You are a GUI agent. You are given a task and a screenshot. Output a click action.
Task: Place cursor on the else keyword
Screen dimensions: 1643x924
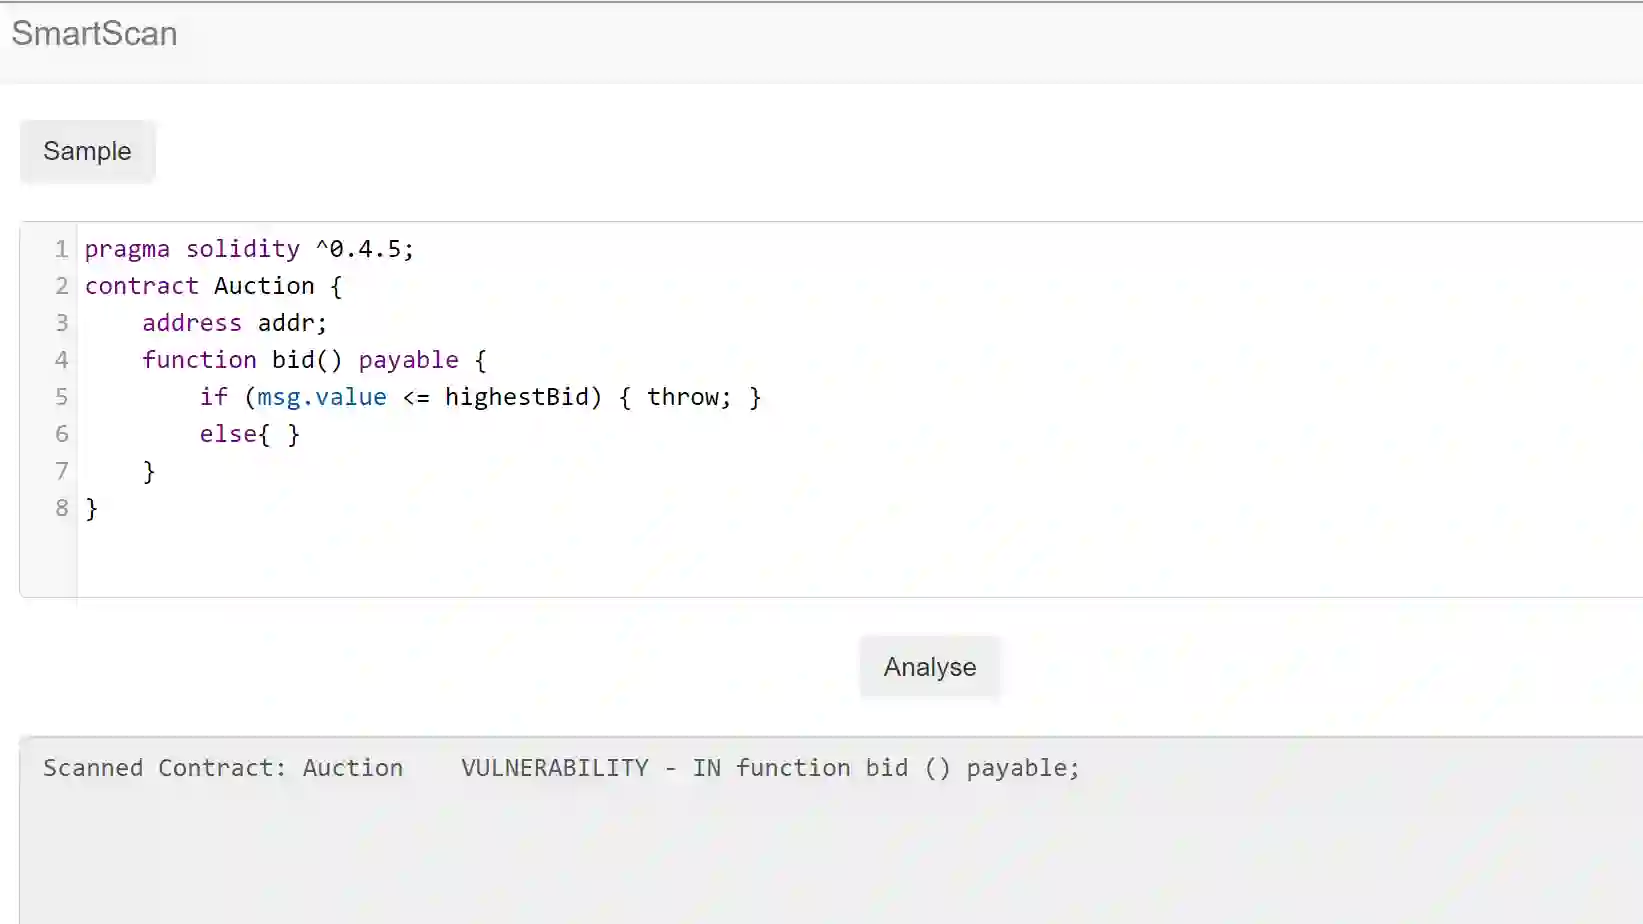click(221, 434)
